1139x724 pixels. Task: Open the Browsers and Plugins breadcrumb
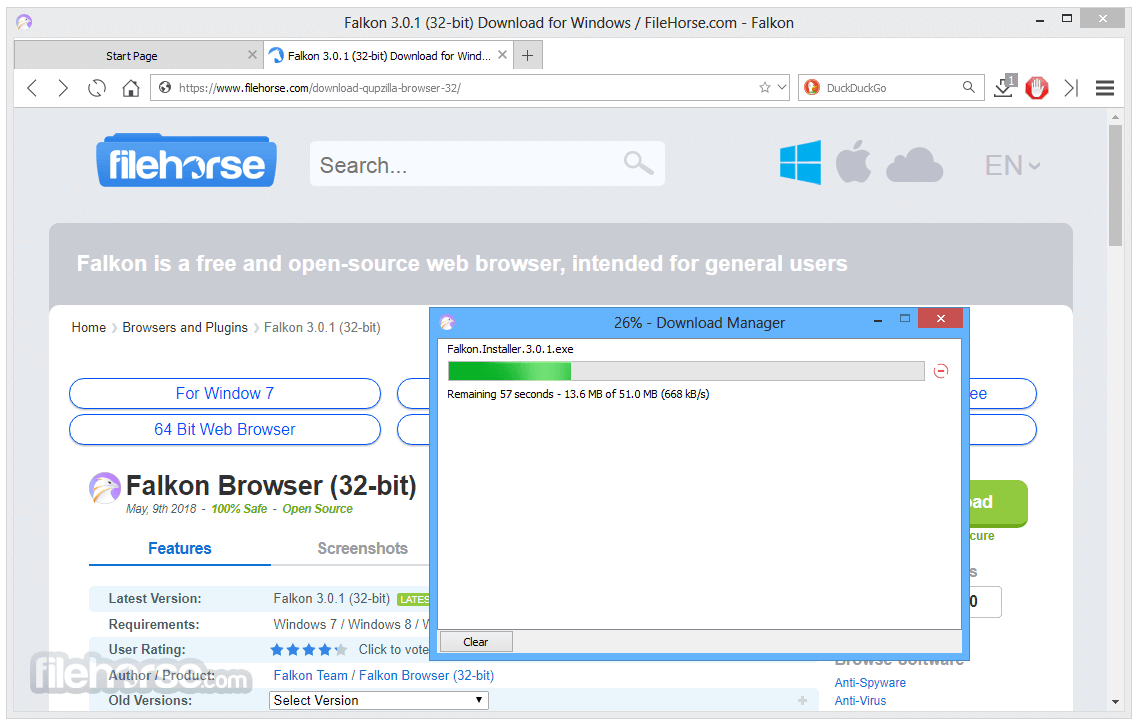pos(185,328)
